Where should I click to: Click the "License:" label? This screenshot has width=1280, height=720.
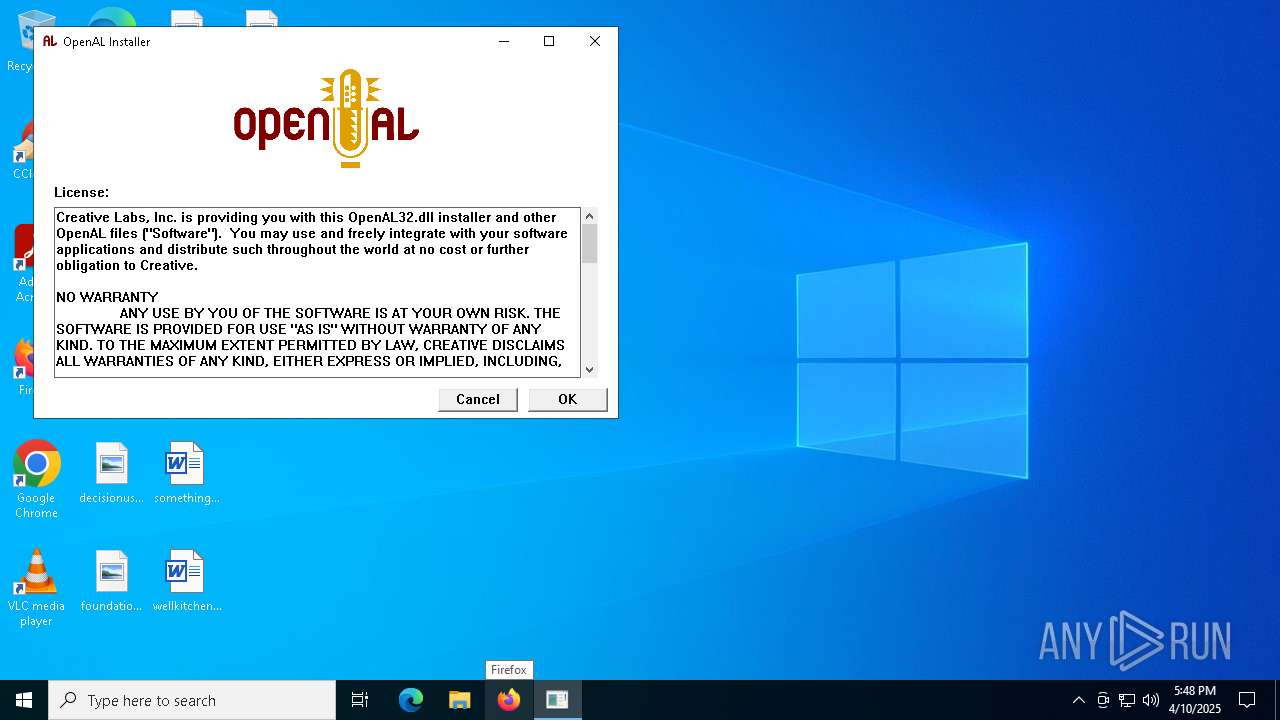point(81,192)
